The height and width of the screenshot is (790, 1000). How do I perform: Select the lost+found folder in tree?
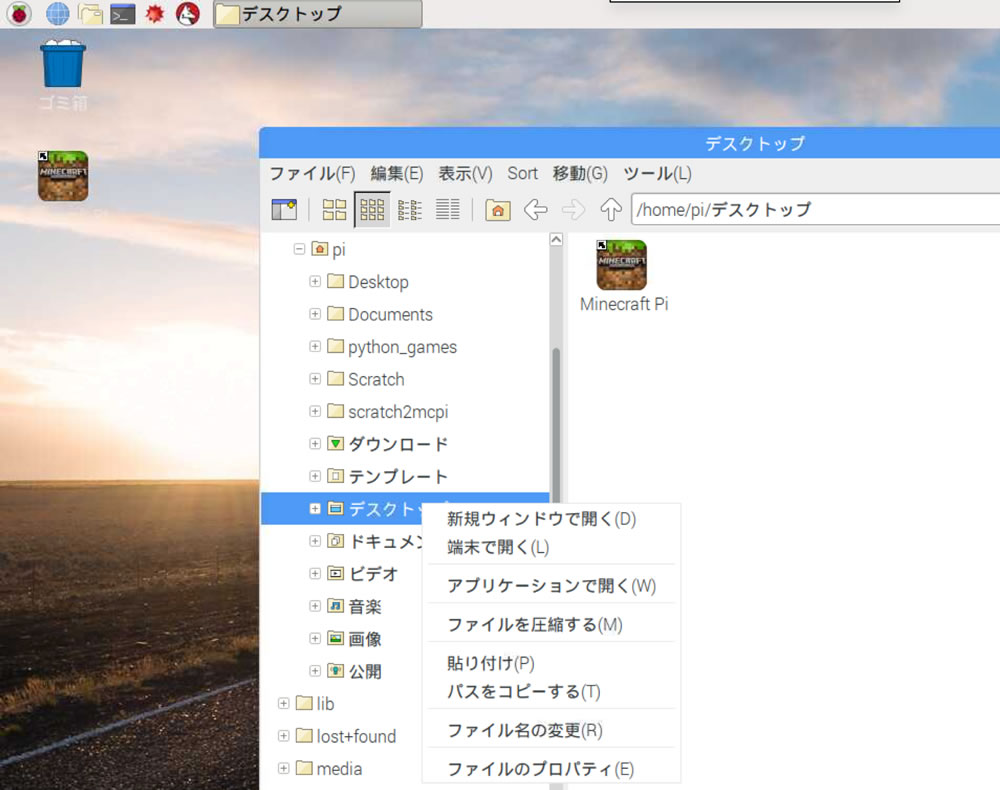point(346,736)
